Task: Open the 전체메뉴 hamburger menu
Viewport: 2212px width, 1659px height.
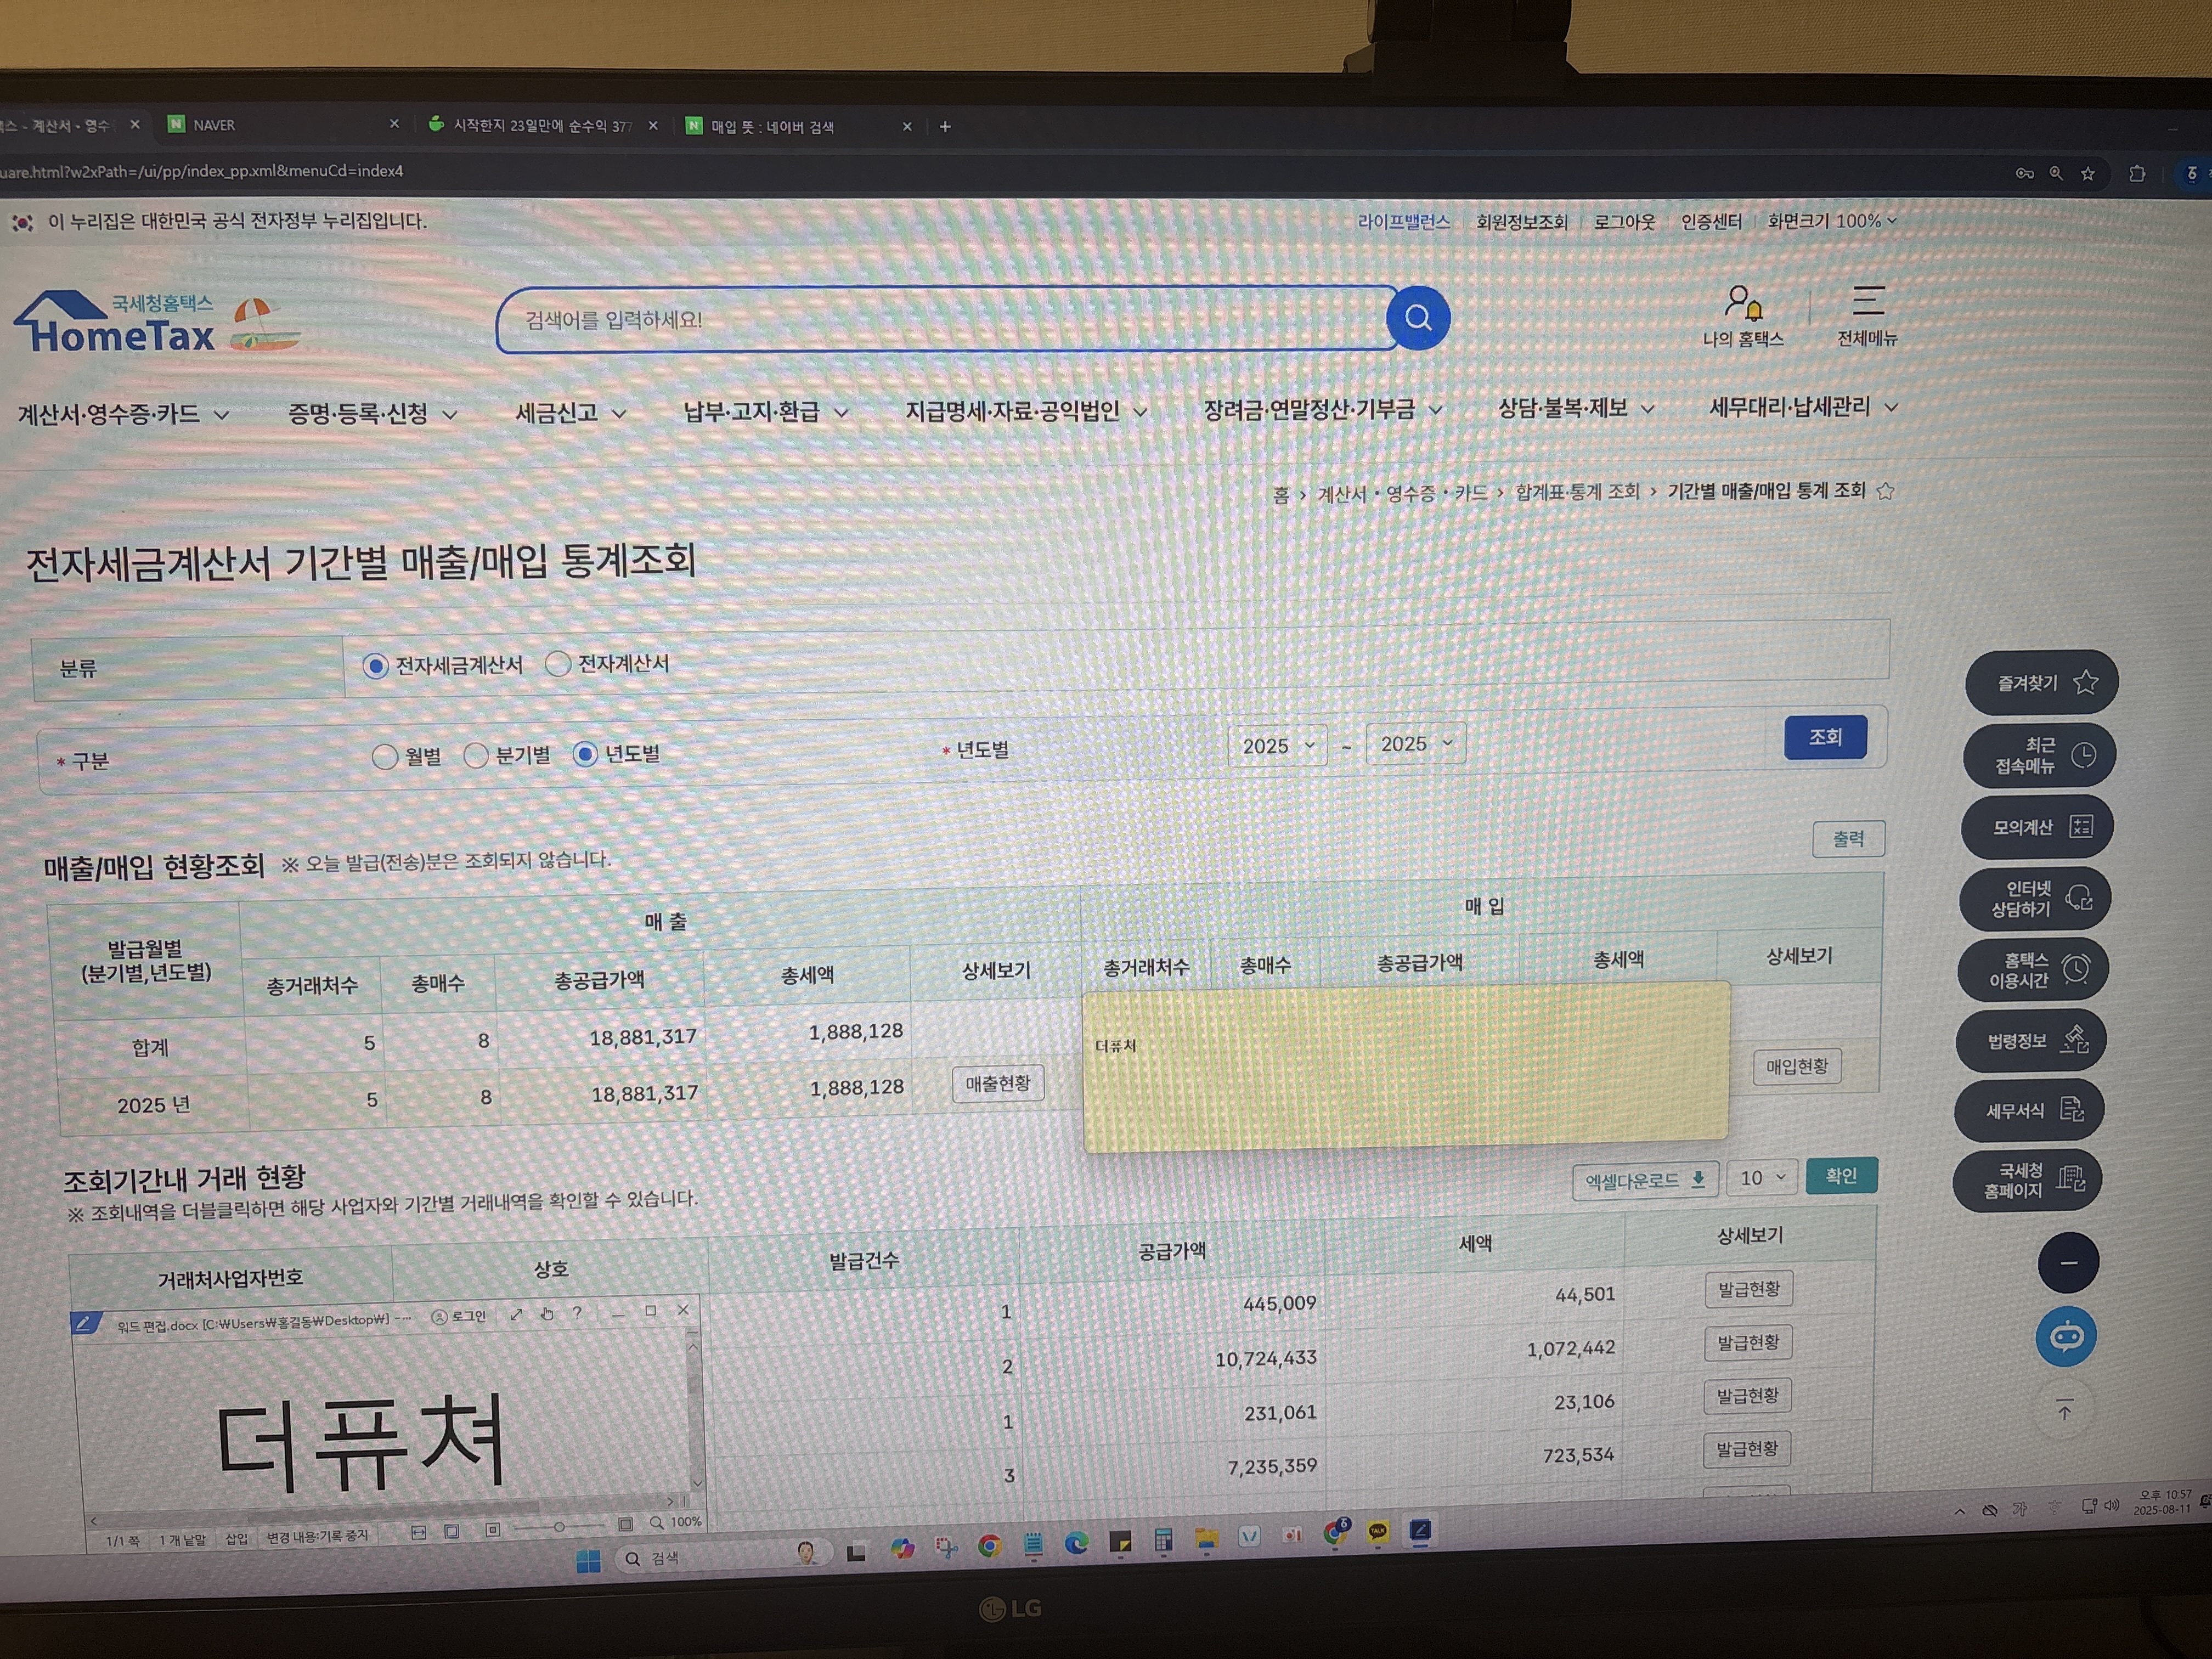Action: [1867, 316]
